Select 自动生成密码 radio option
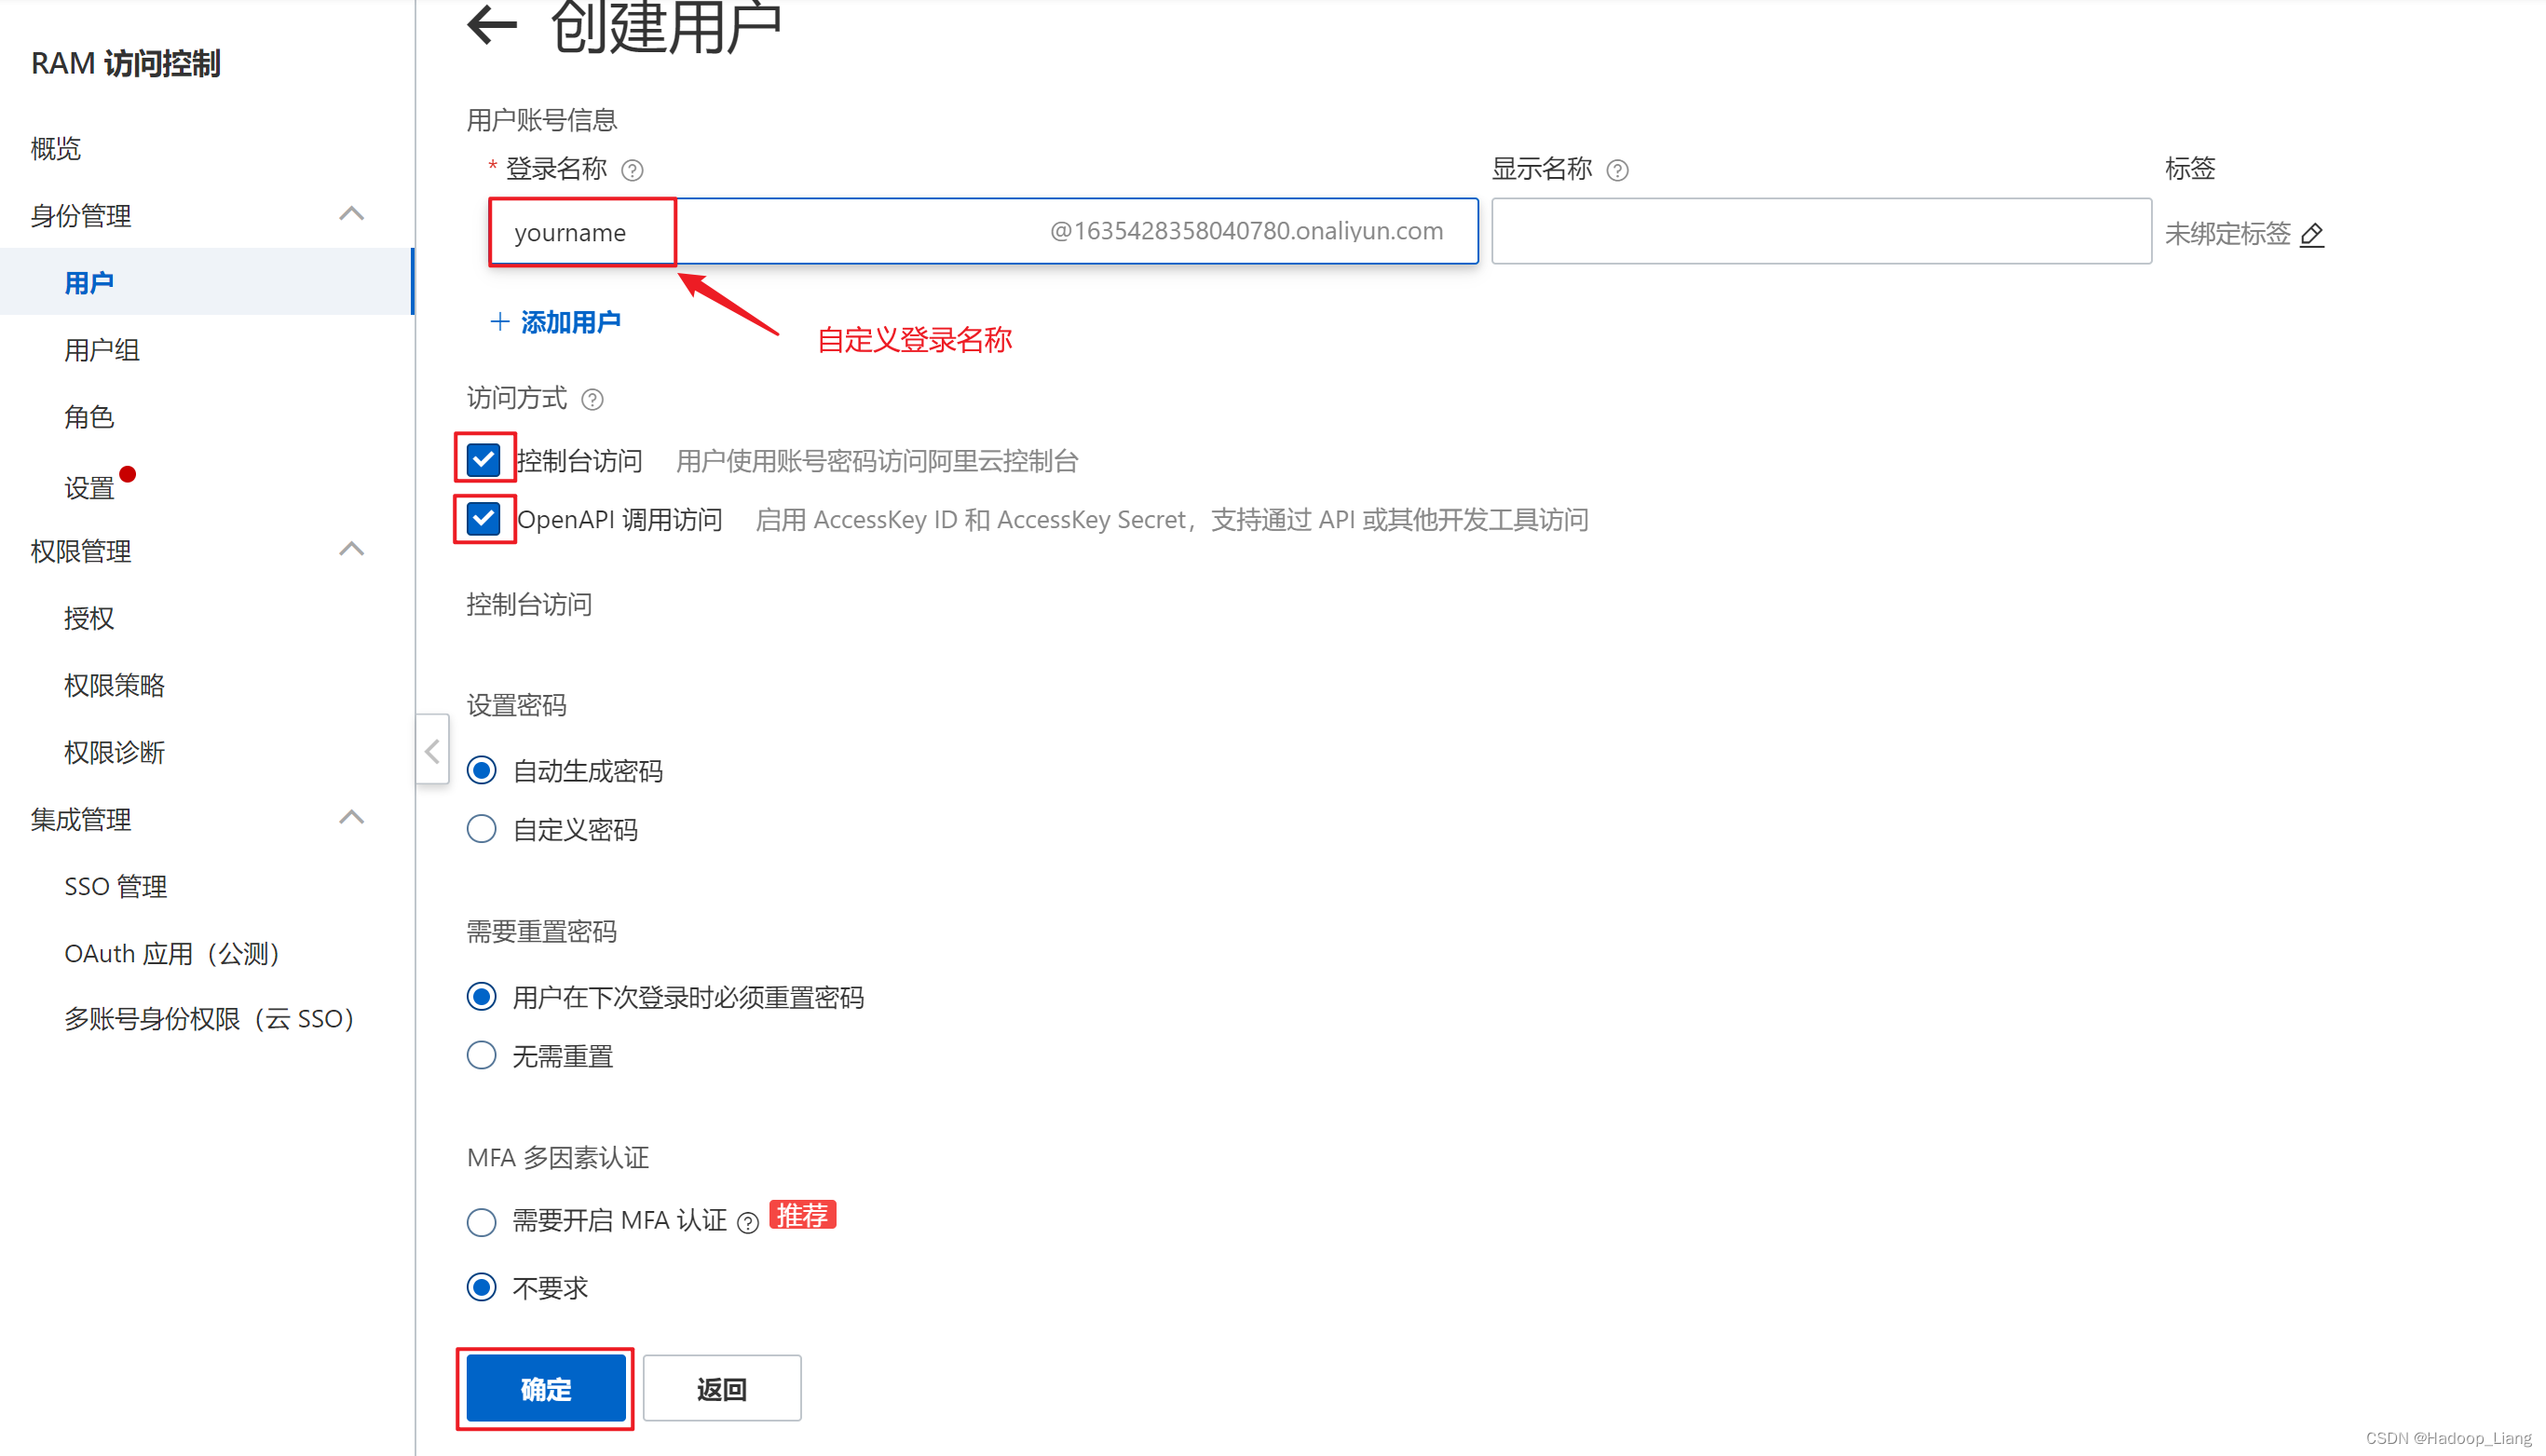Viewport: 2546px width, 1456px height. click(x=482, y=770)
